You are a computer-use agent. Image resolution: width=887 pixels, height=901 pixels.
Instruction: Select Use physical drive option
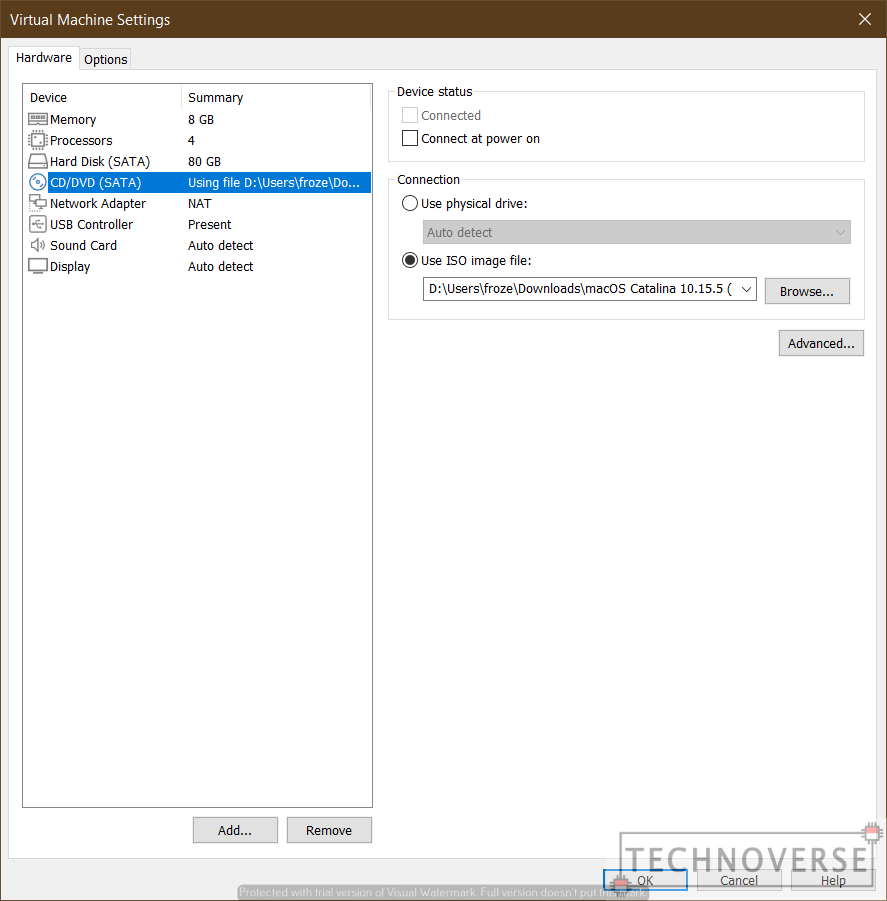[x=410, y=203]
